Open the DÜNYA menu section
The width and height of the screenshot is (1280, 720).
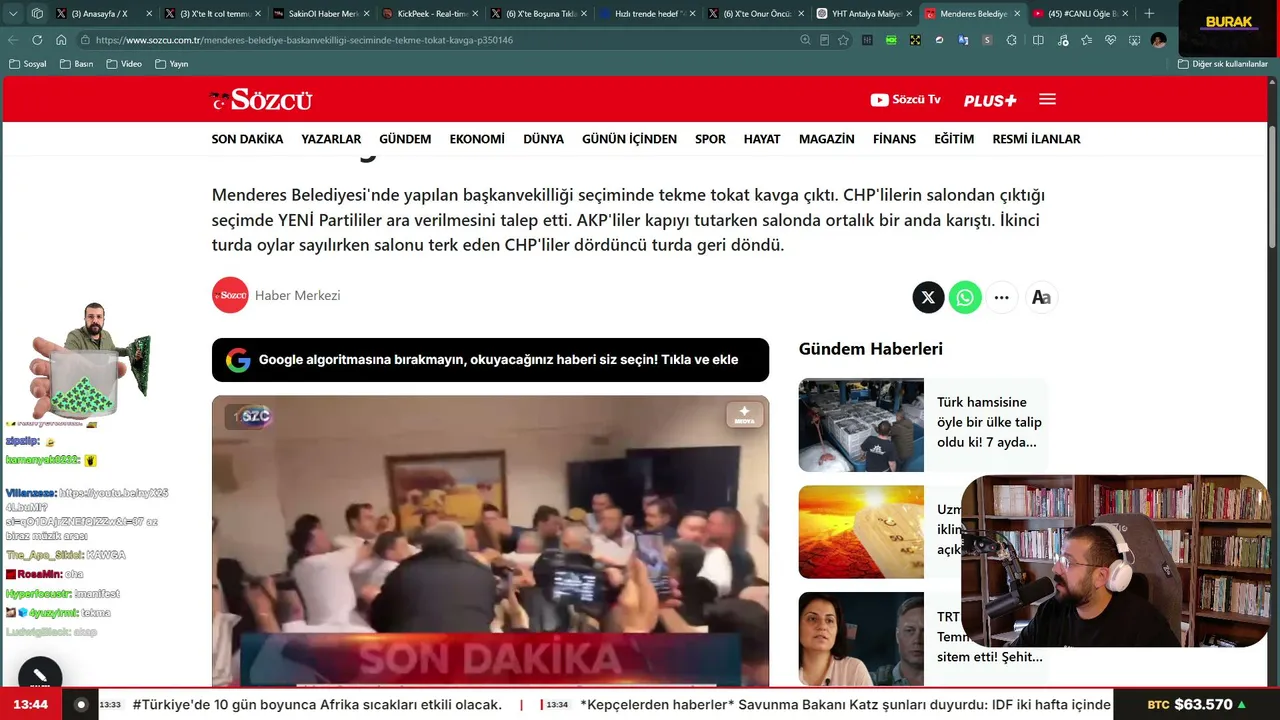[543, 139]
